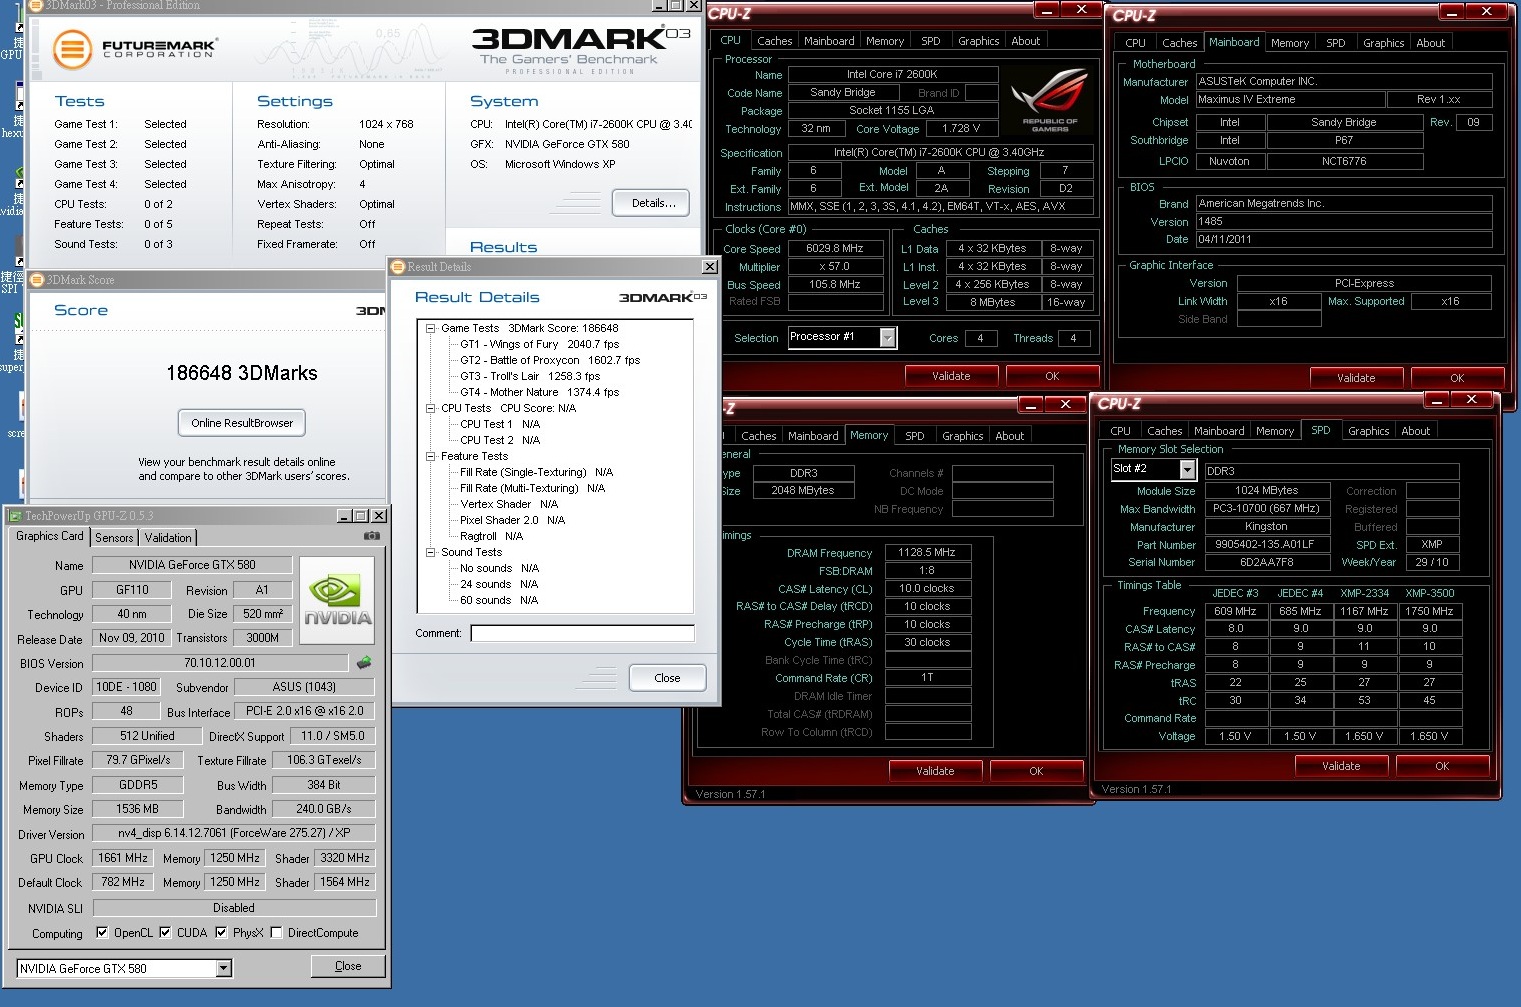
Task: Click the Maximus IV Extreme model field
Action: coord(1290,100)
